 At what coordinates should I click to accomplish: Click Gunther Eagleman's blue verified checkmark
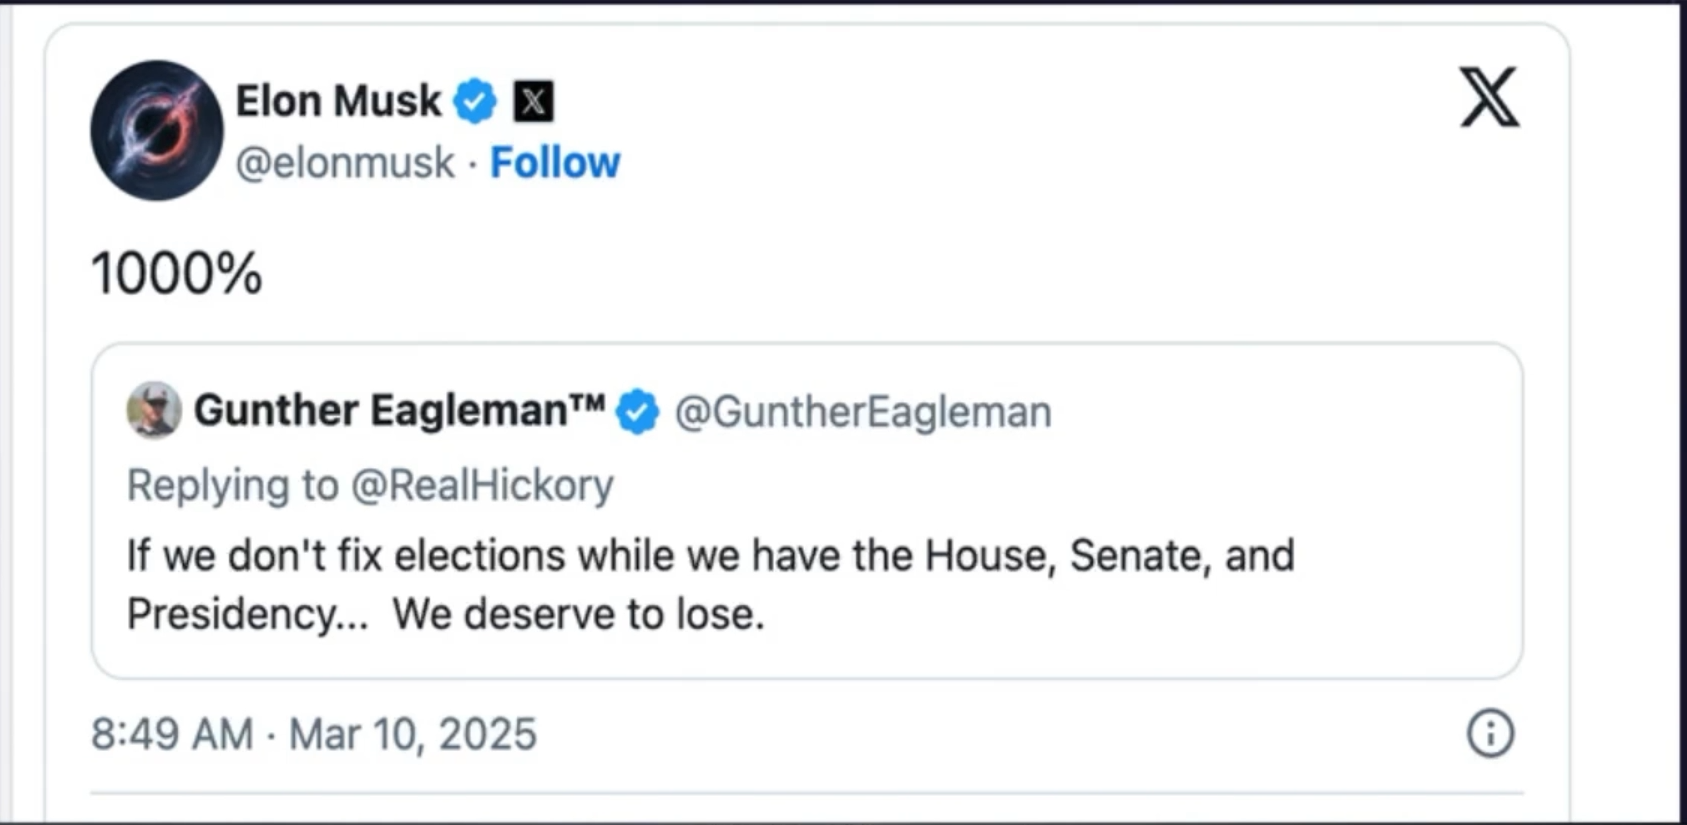[637, 412]
